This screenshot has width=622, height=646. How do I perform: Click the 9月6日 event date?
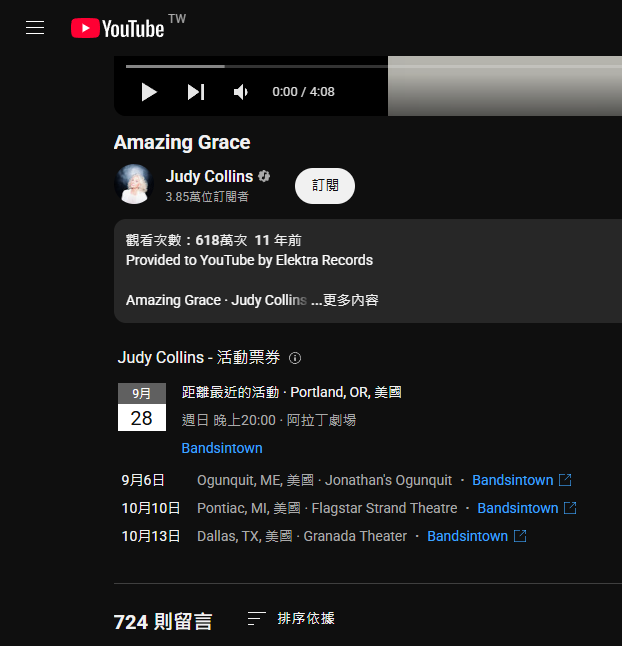(x=143, y=480)
